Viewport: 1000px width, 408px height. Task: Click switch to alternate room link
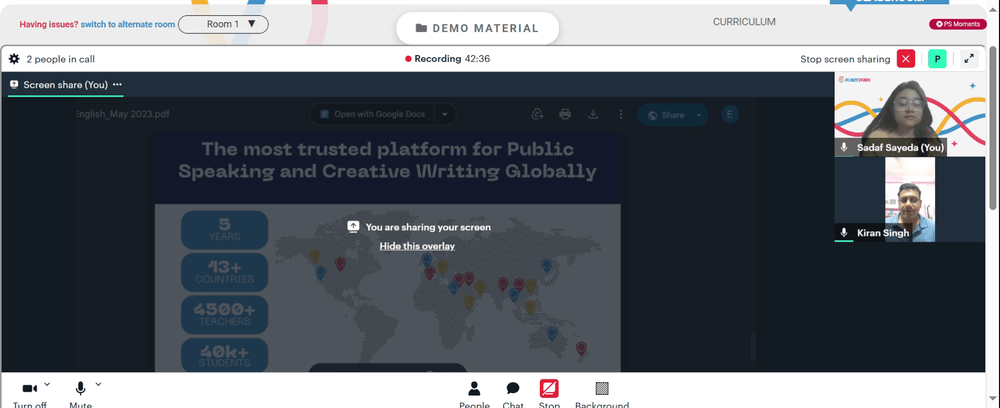(x=128, y=24)
